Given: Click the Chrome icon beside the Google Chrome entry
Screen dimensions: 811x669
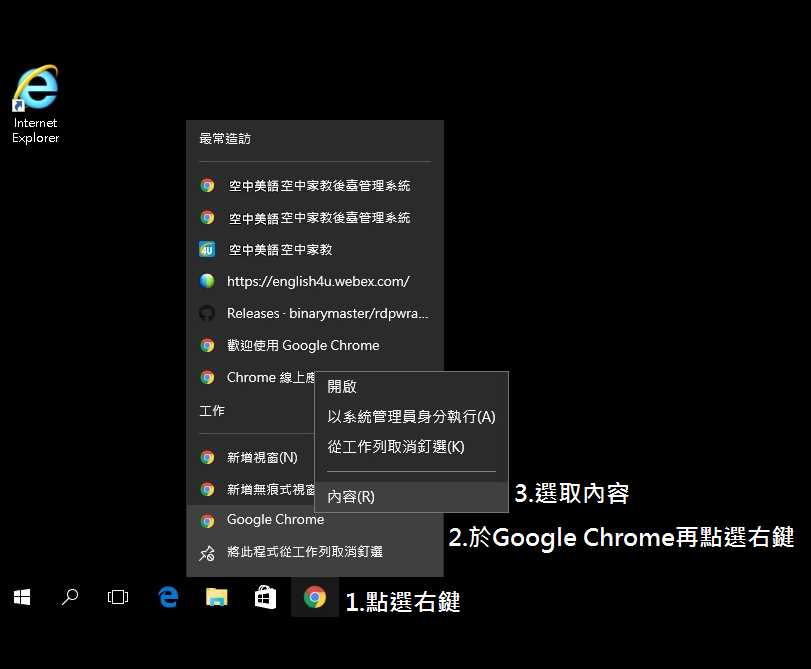Looking at the screenshot, I should (207, 521).
